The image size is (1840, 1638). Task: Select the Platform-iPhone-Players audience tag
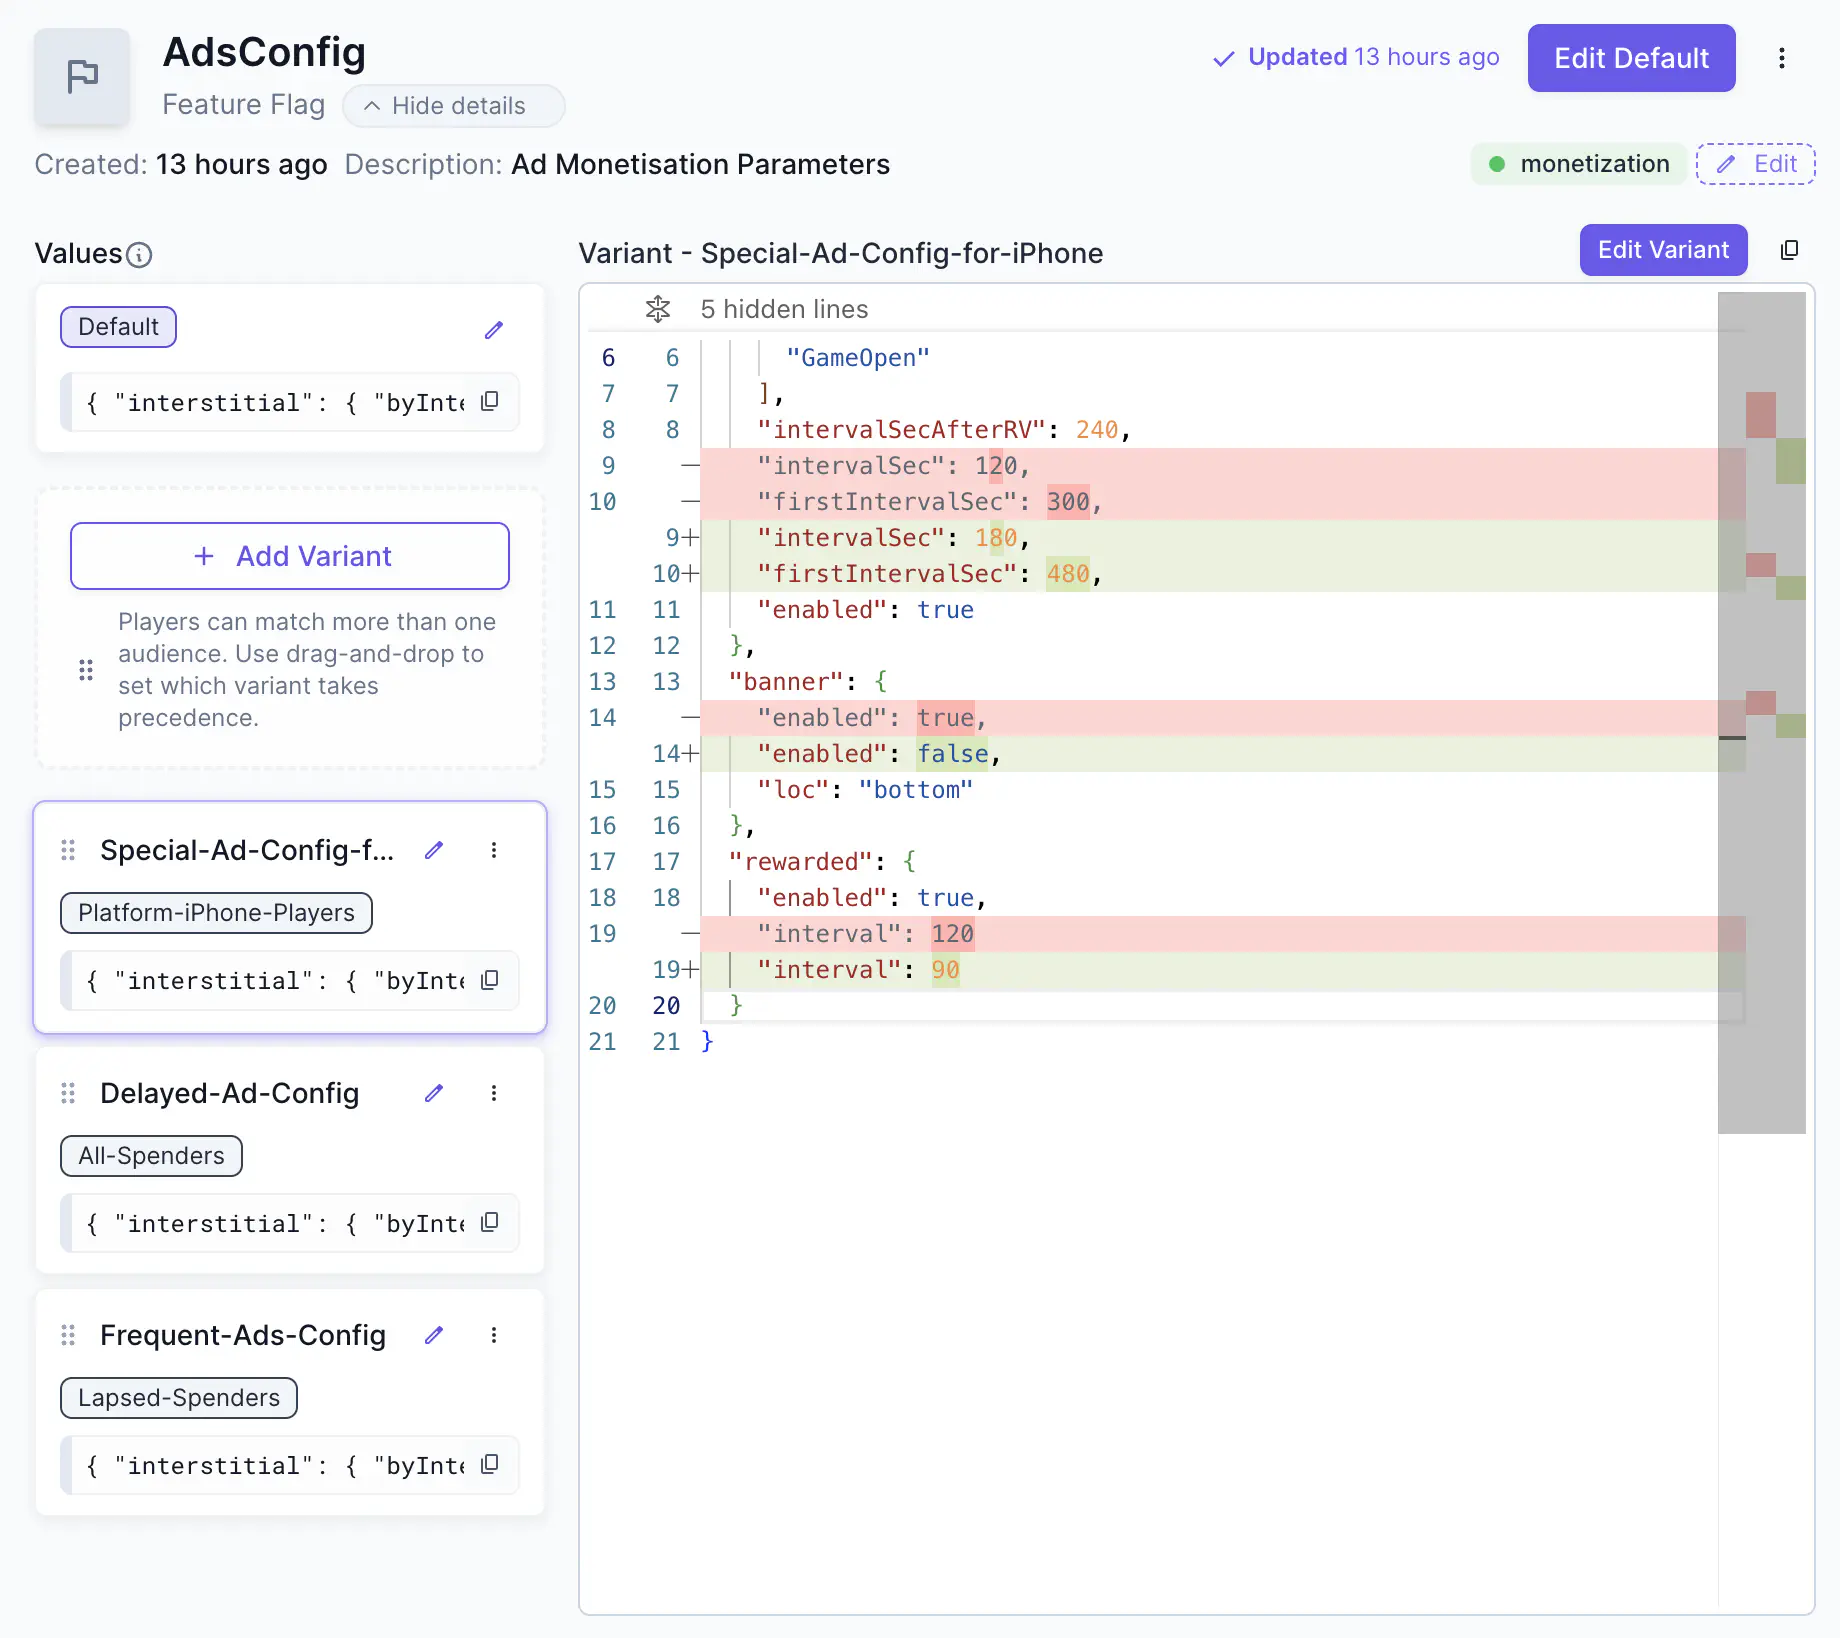(216, 912)
